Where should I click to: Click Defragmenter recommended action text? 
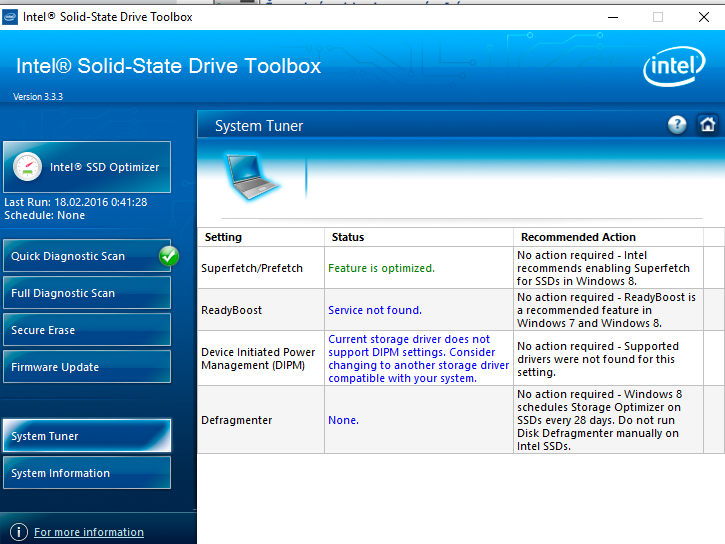pyautogui.click(x=599, y=420)
